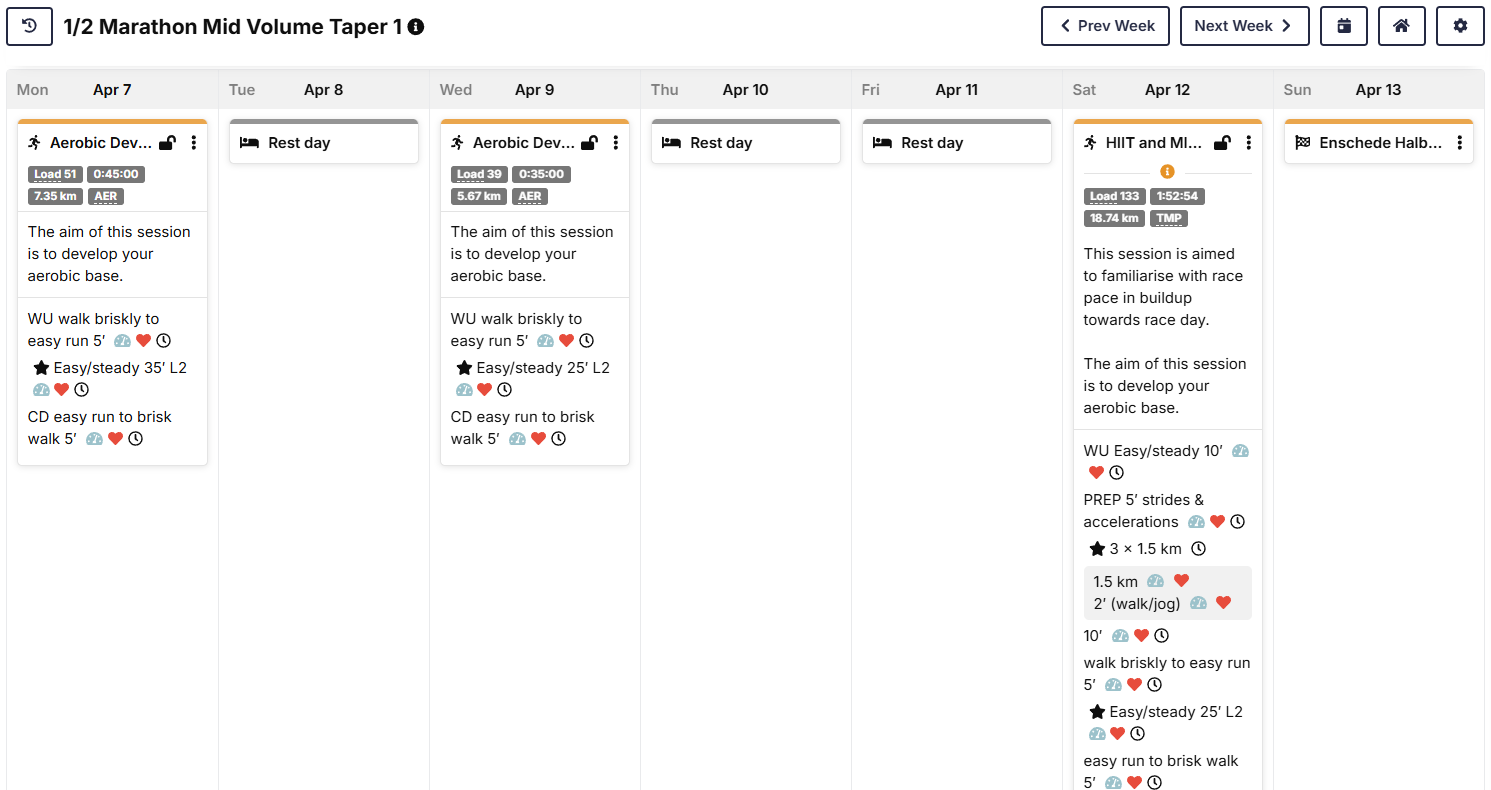Click star icon on Wednesday's Easy/steady 25′ step
Image resolution: width=1491 pixels, height=790 pixels.
[464, 368]
